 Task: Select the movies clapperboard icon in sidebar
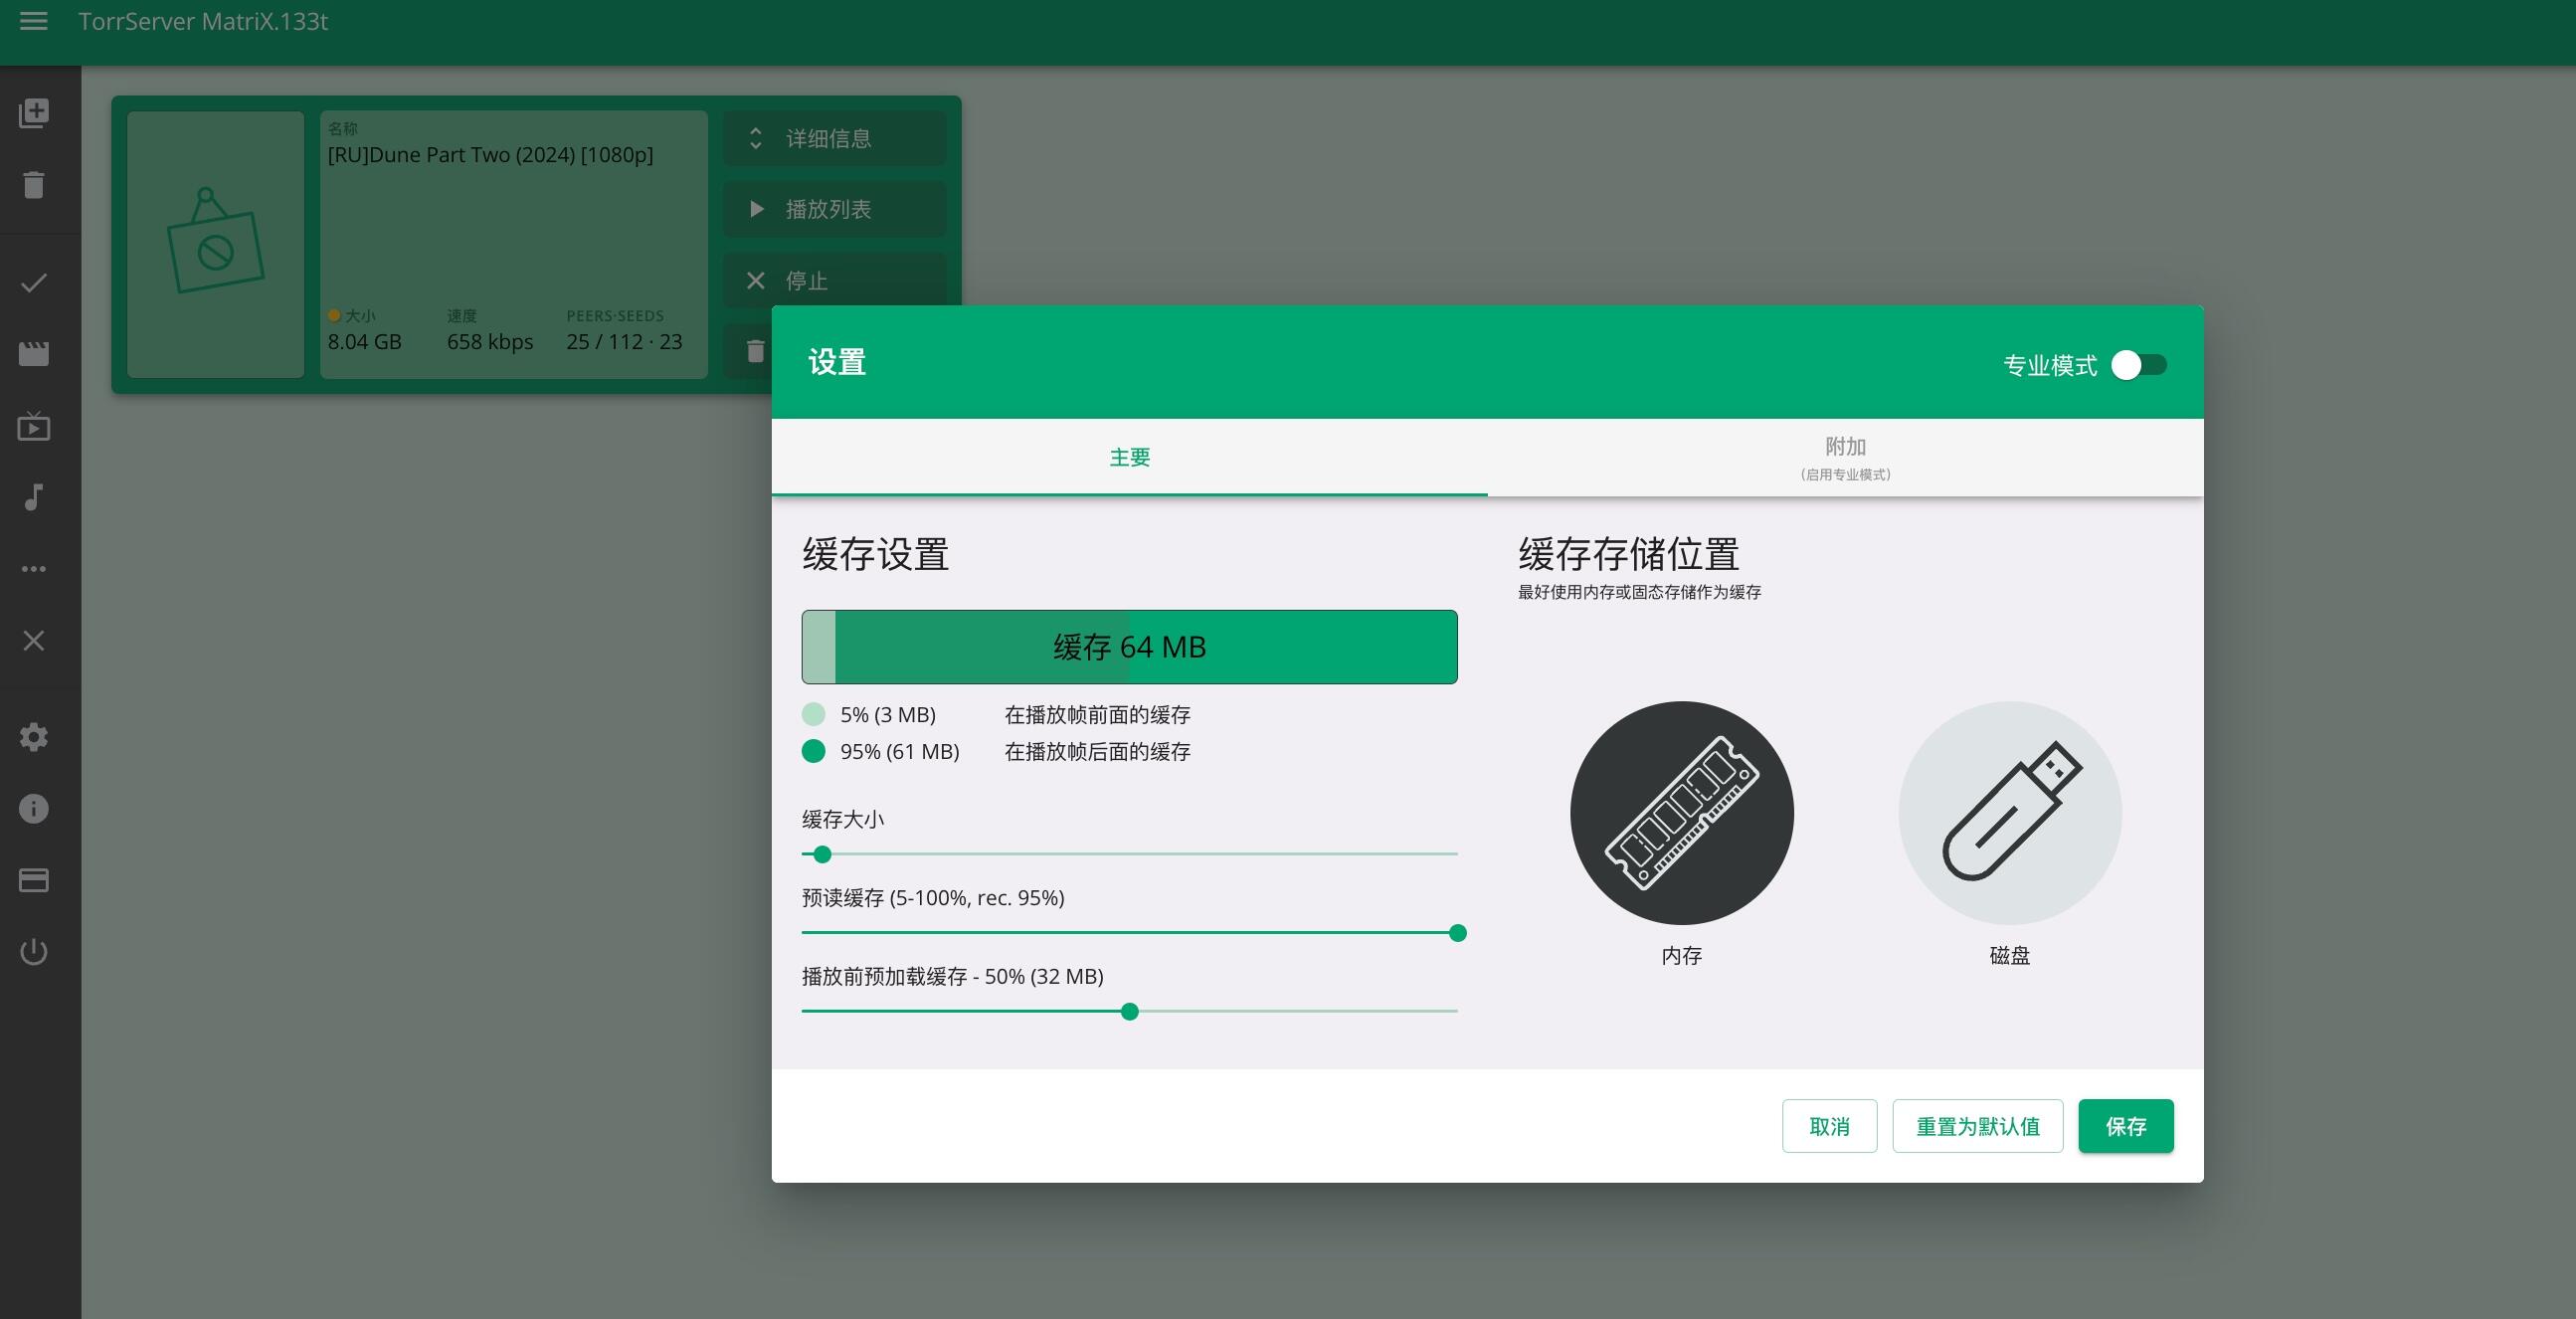point(34,354)
